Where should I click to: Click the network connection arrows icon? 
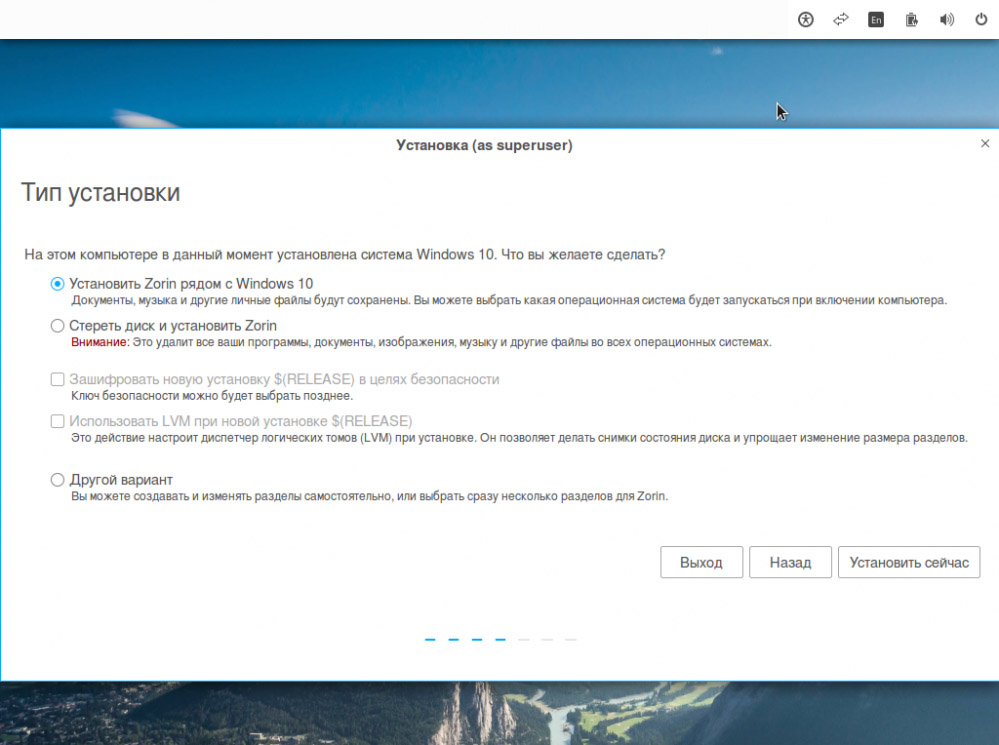[x=841, y=20]
